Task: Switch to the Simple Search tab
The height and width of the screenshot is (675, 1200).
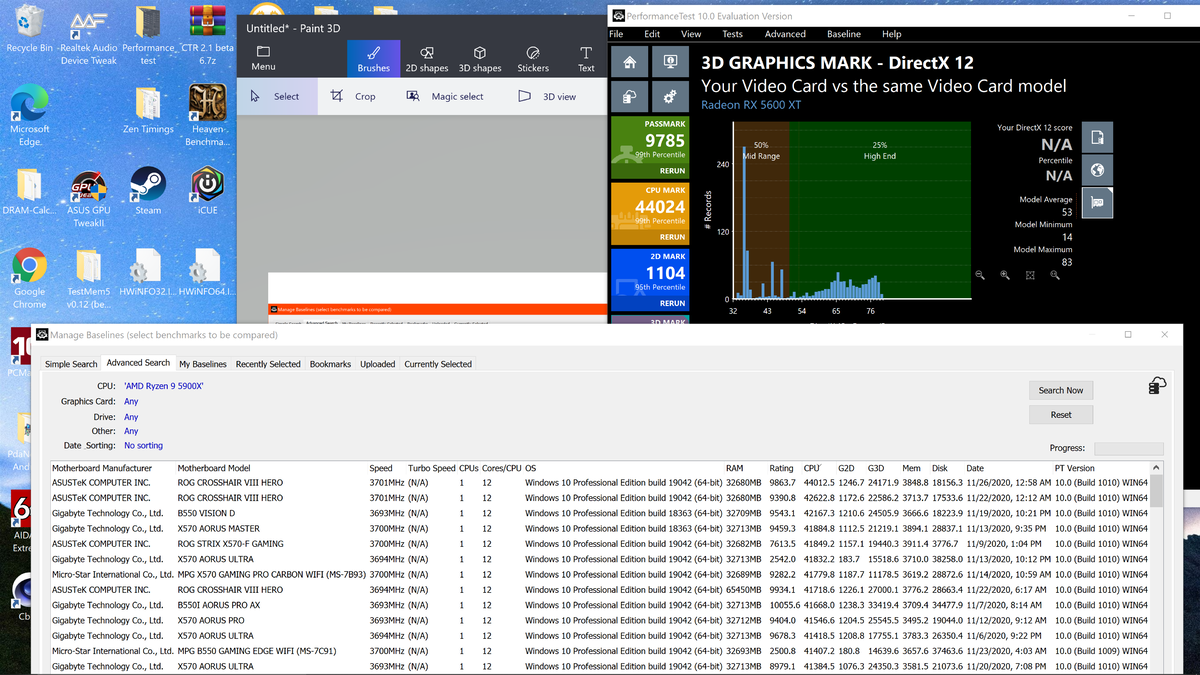Action: pyautogui.click(x=71, y=364)
